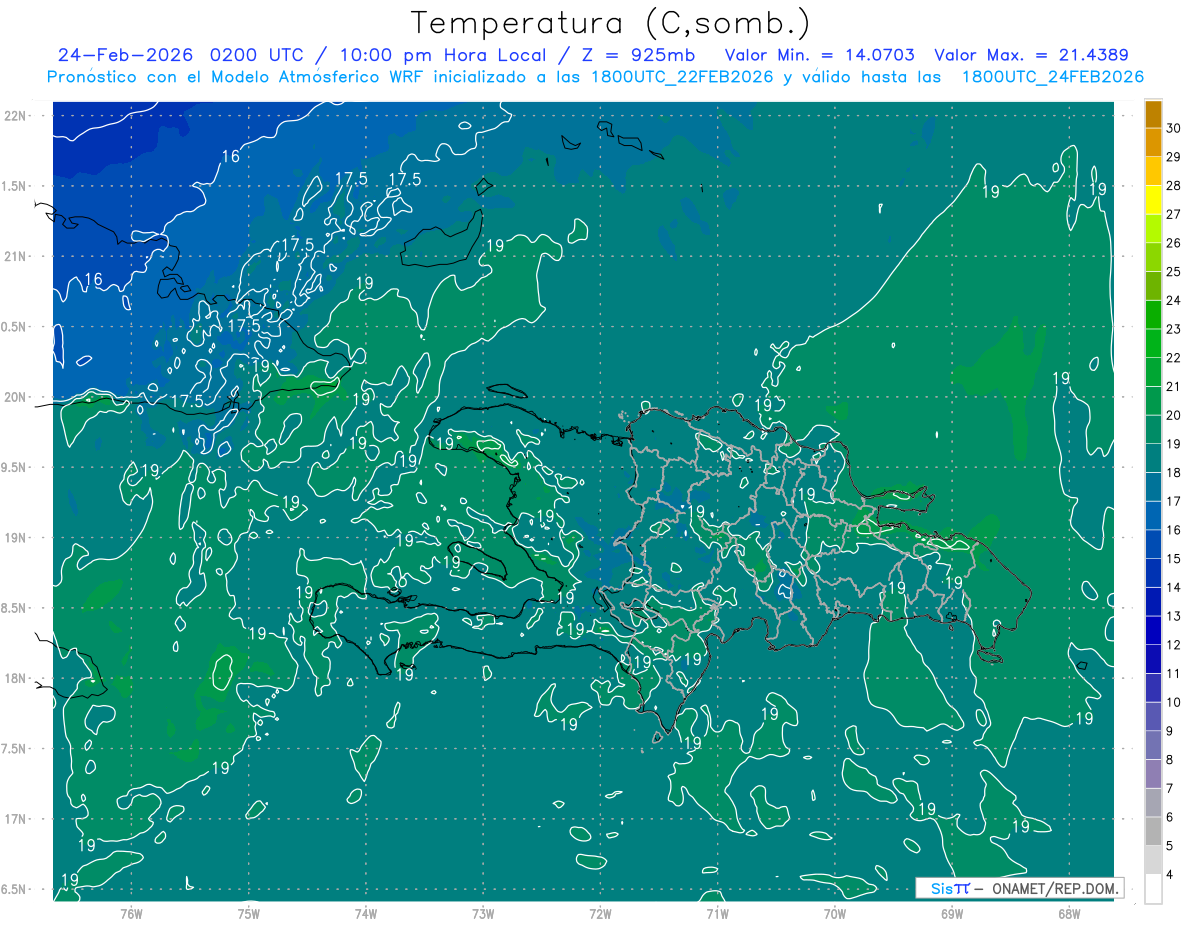Click the colorbar label "21"

pyautogui.click(x=1174, y=386)
